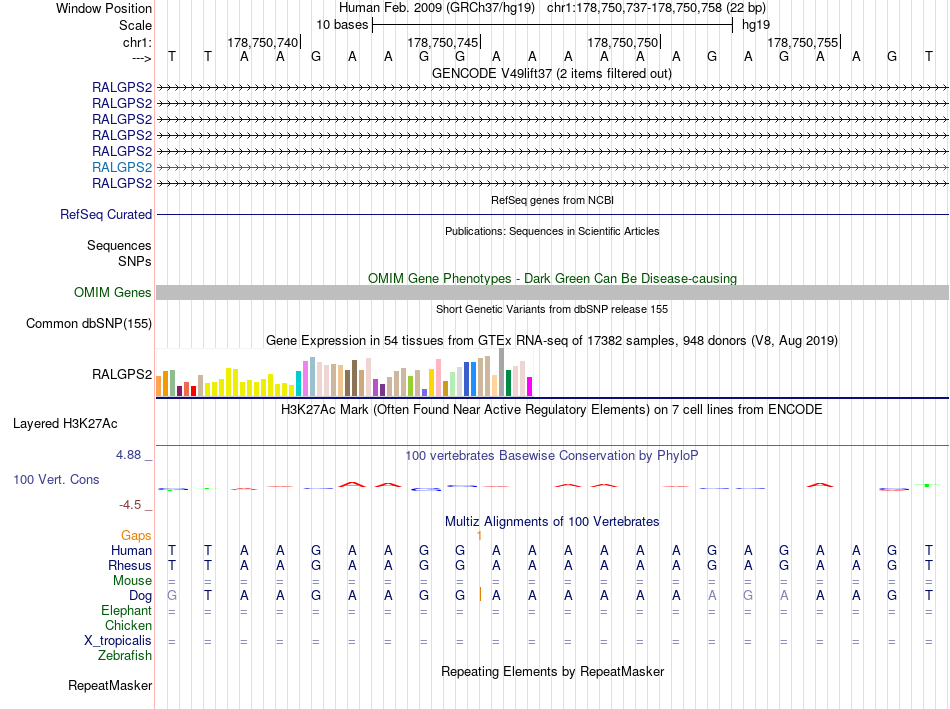Open the RepeatMasker track label
Screen dimensions: 950x709
coord(110,686)
